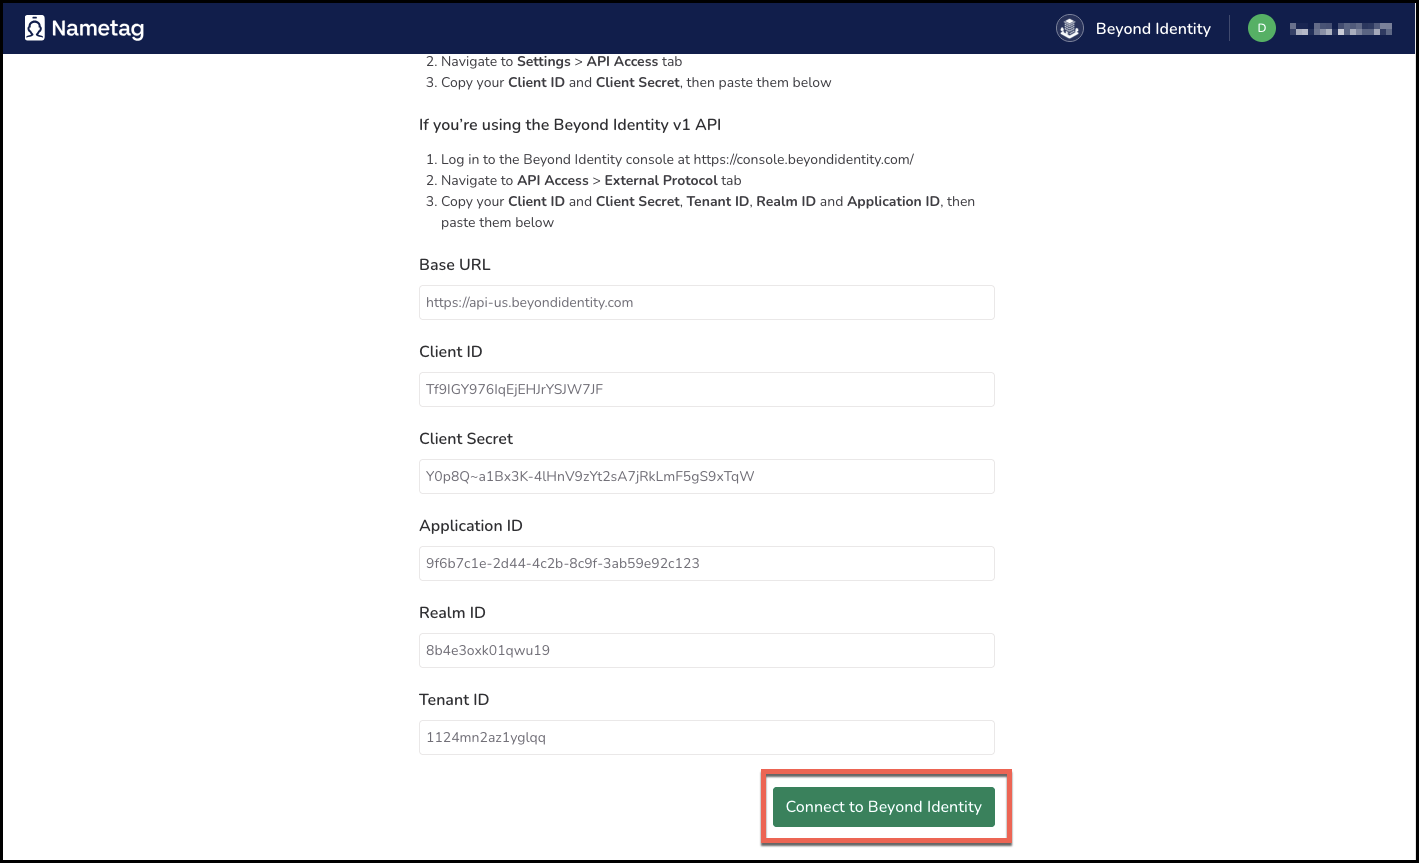Click into the Client ID field
The height and width of the screenshot is (863, 1419).
706,390
